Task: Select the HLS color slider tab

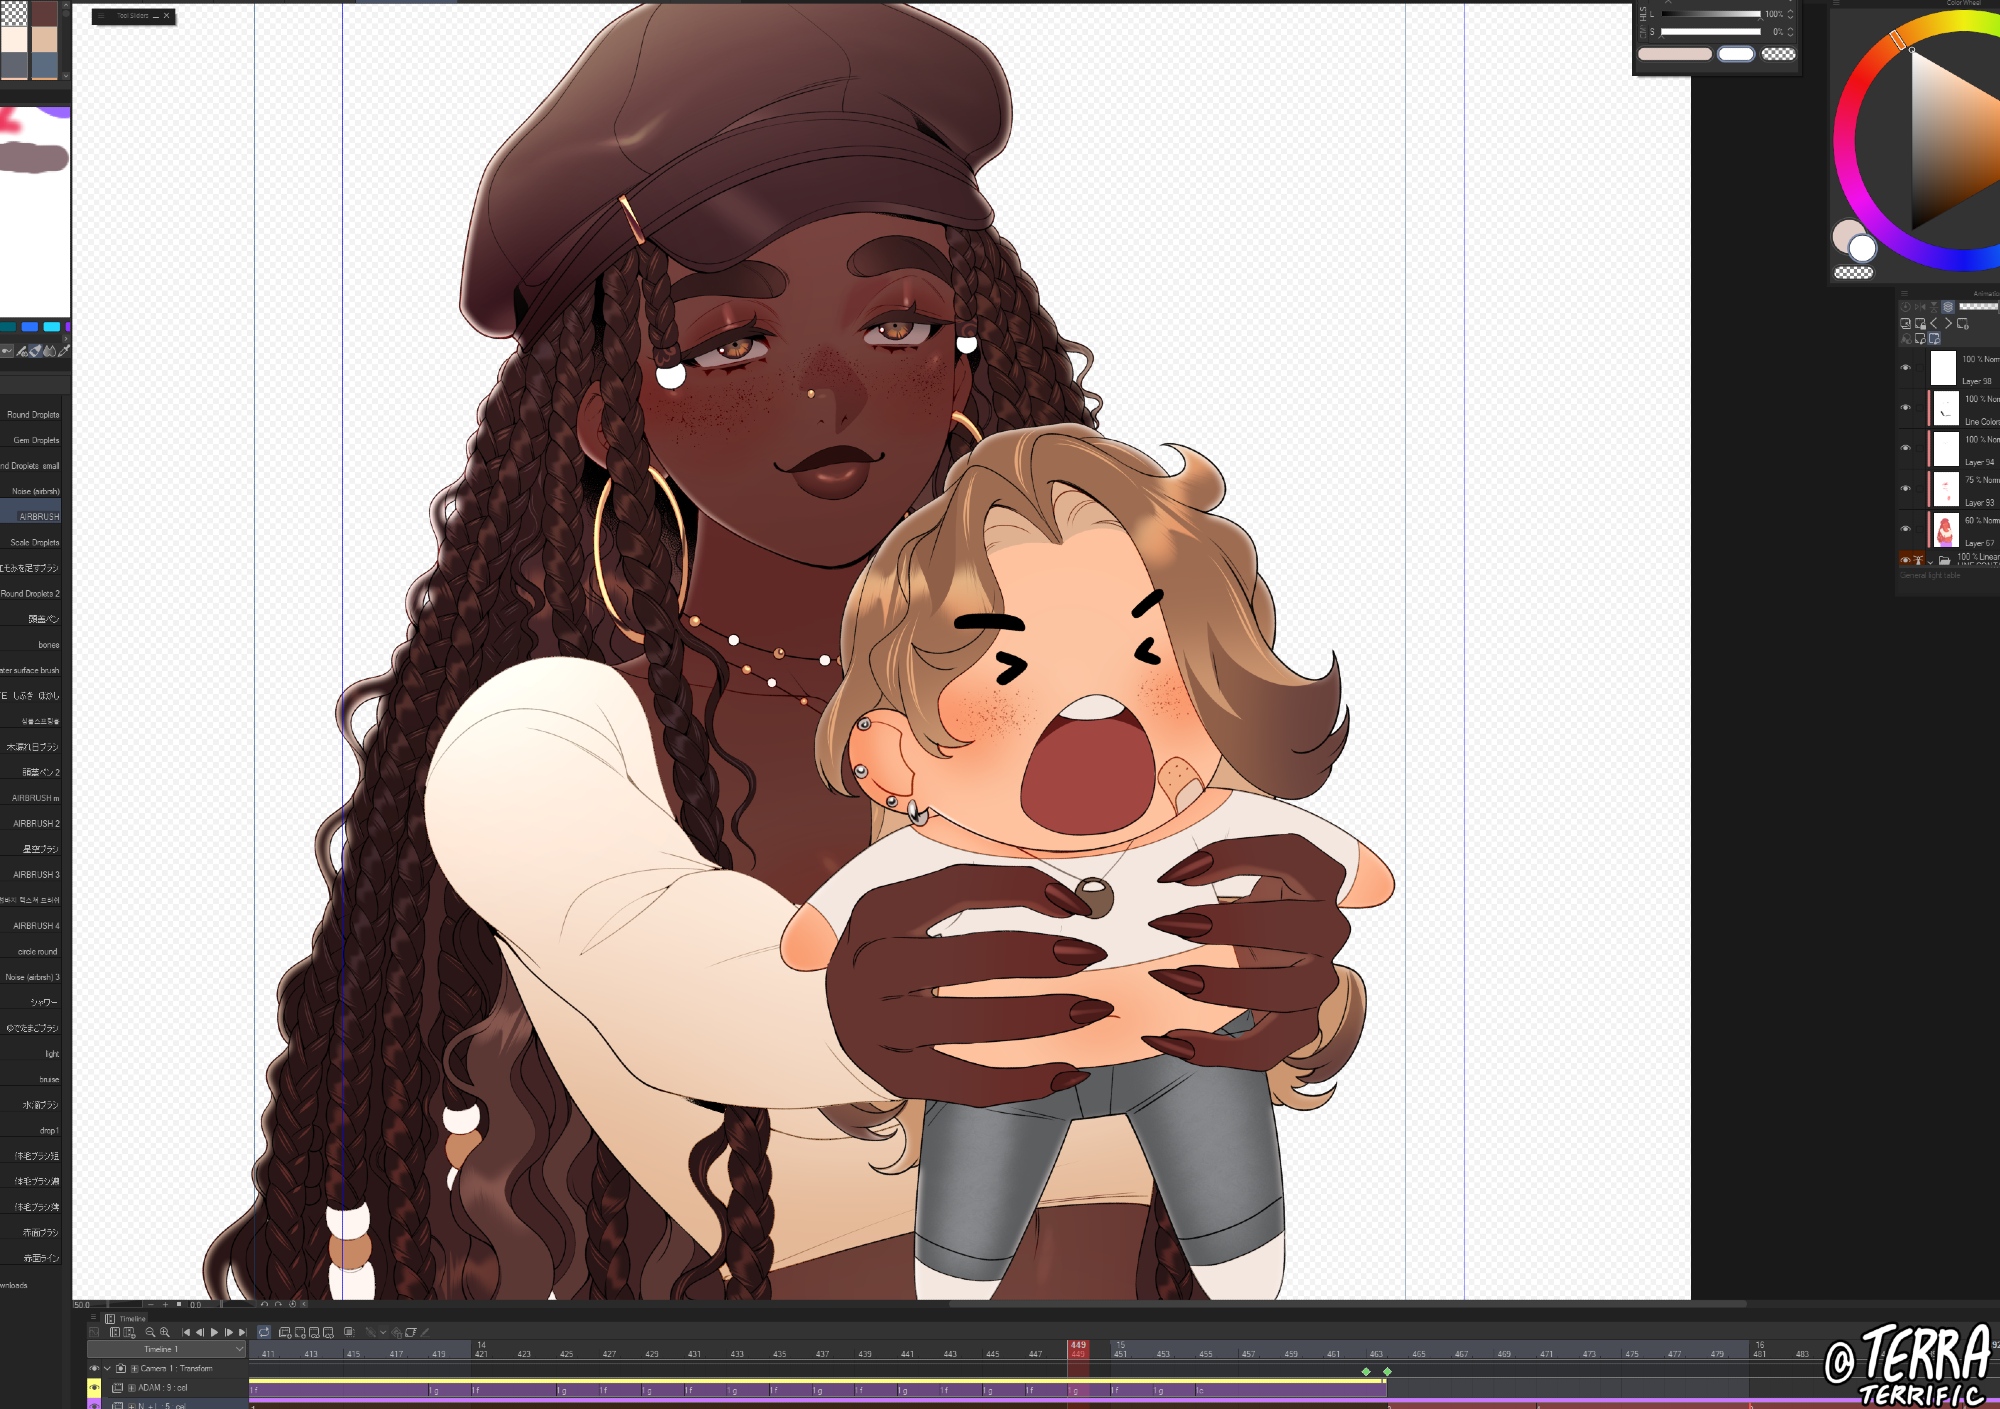Action: click(x=1643, y=14)
